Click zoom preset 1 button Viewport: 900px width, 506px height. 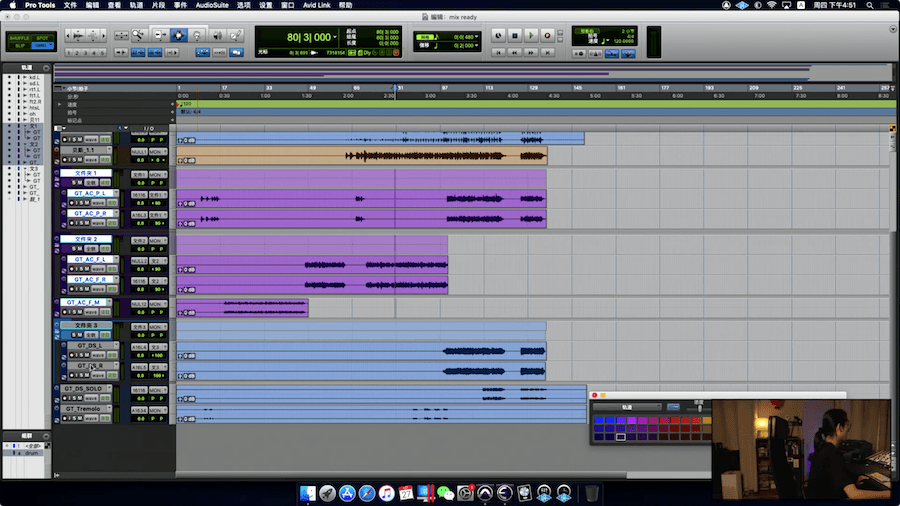[x=69, y=53]
